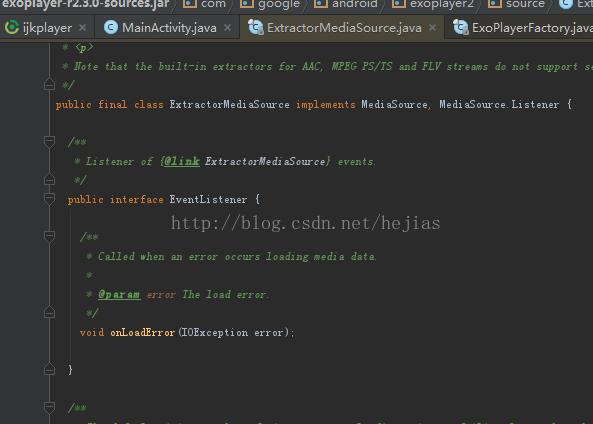This screenshot has width=593, height=424.
Task: Follow the @link tag in Javadoc
Action: [182, 162]
